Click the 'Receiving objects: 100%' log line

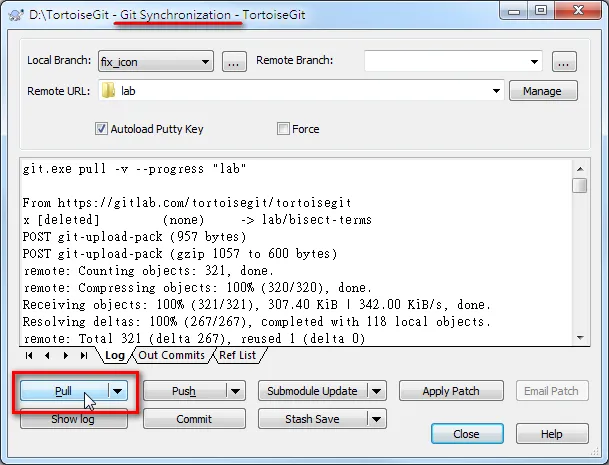tap(257, 305)
